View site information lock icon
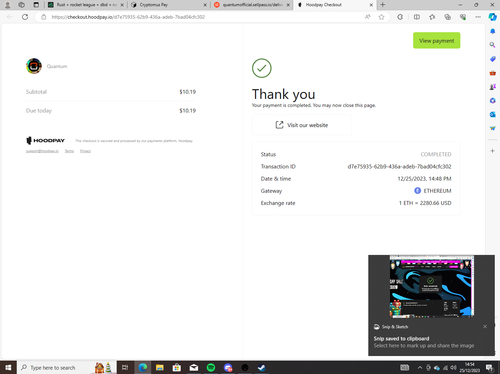This screenshot has width=500, height=374. click(43, 17)
